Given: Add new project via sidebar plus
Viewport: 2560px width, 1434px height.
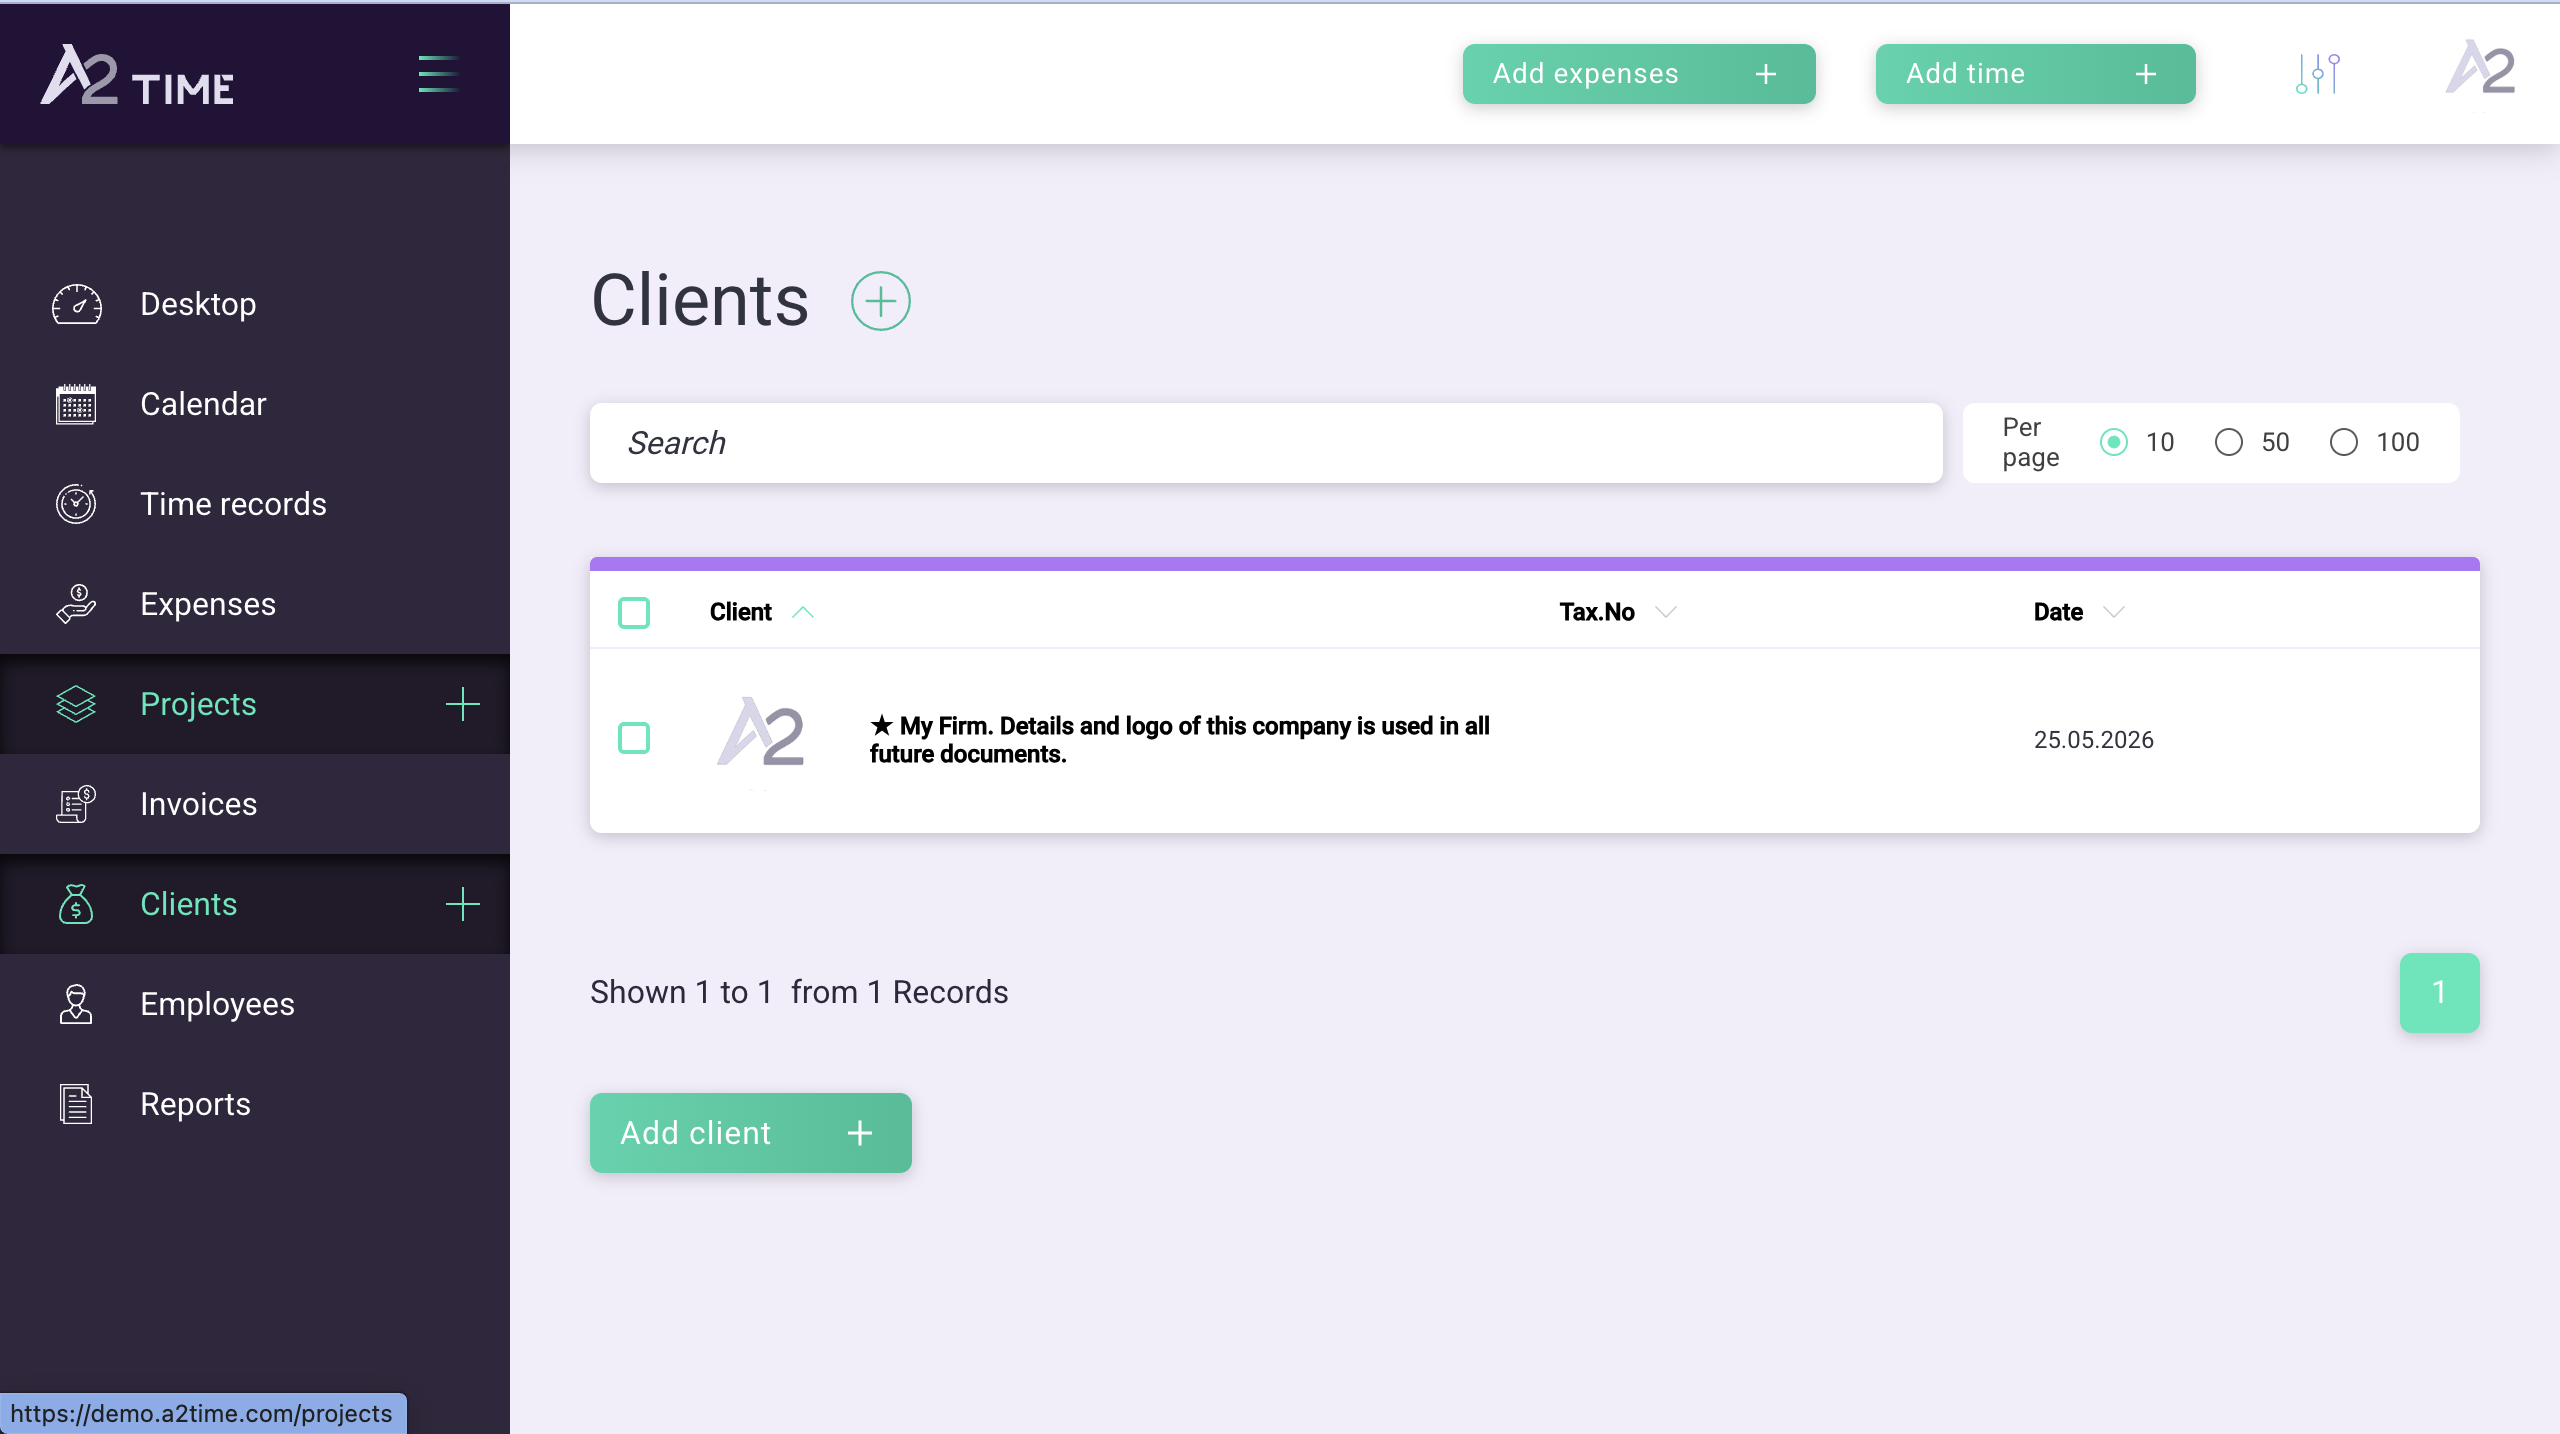Looking at the screenshot, I should [x=462, y=704].
